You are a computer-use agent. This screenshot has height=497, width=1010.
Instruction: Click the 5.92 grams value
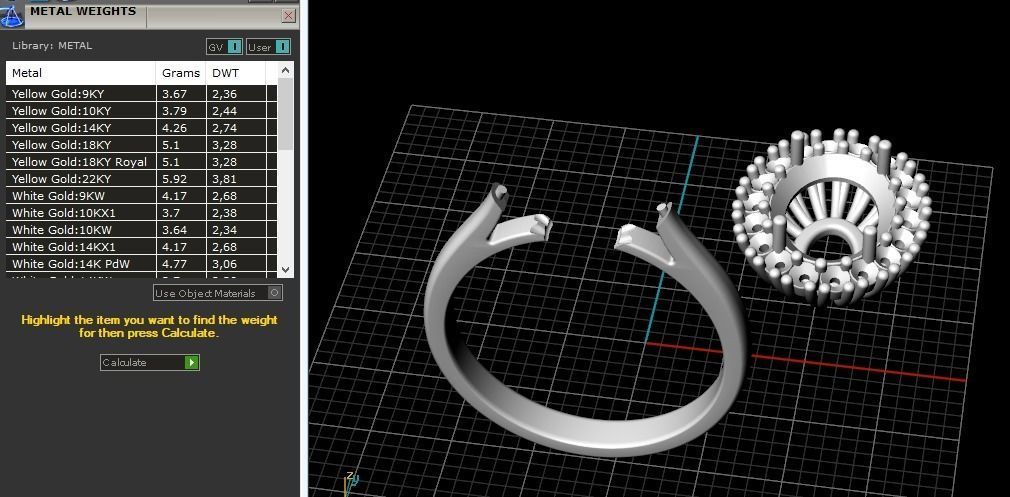coord(175,179)
